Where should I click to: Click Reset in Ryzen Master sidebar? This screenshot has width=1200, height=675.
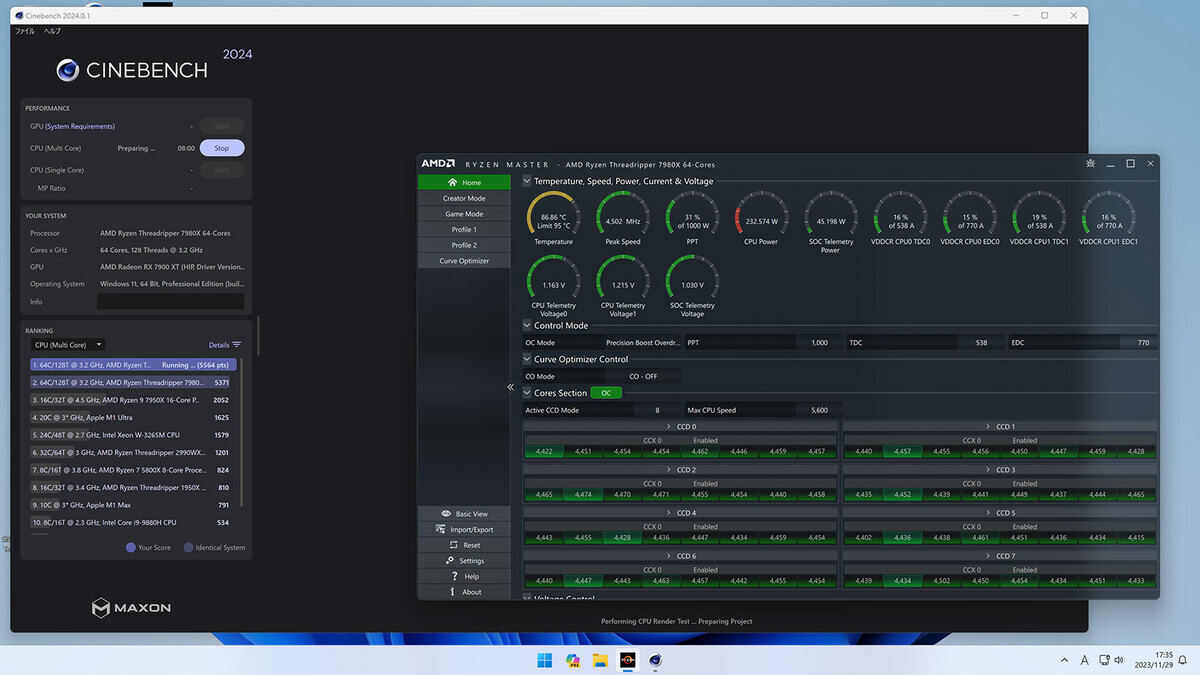pyautogui.click(x=463, y=545)
